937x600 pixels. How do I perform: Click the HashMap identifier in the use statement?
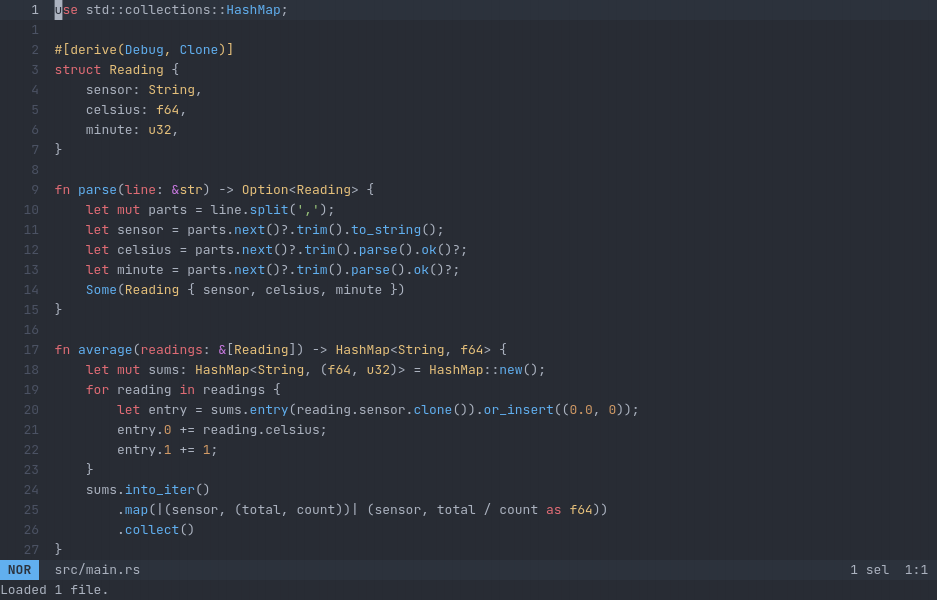pyautogui.click(x=253, y=10)
